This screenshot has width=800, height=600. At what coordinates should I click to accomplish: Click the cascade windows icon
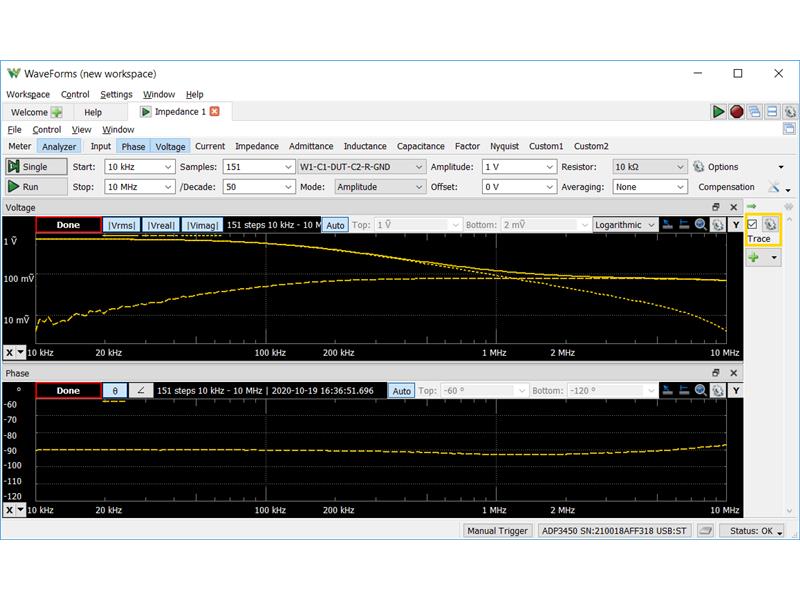(754, 112)
